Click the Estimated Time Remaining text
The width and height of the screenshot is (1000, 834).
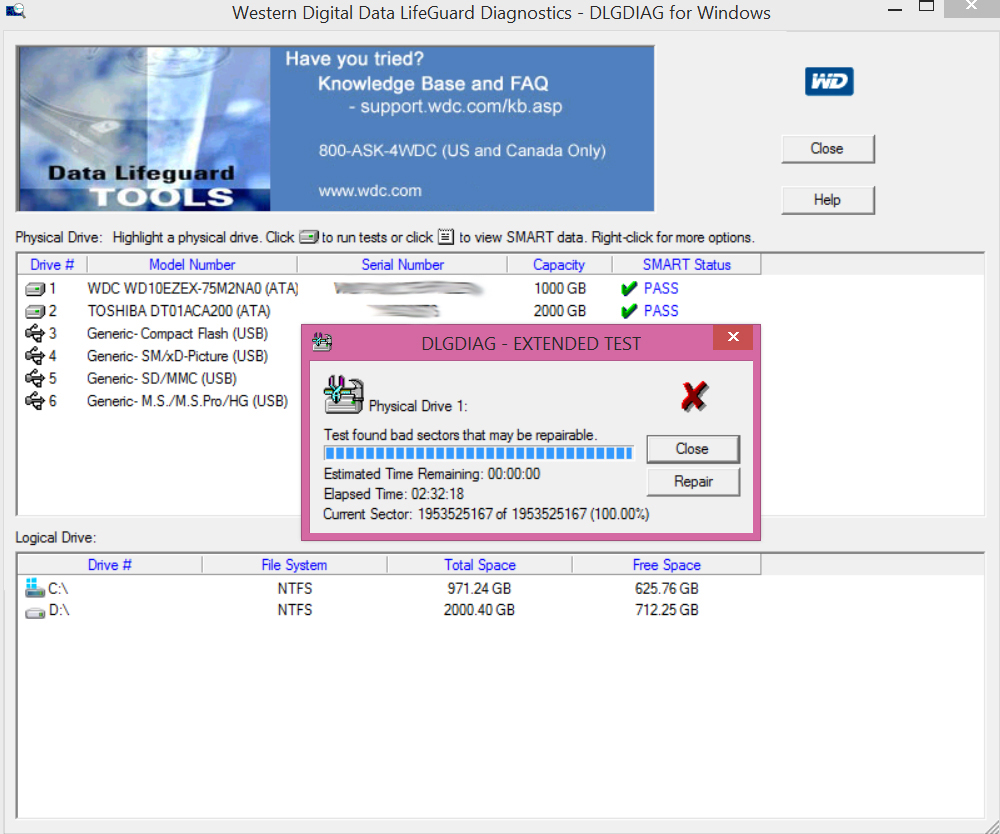(432, 474)
